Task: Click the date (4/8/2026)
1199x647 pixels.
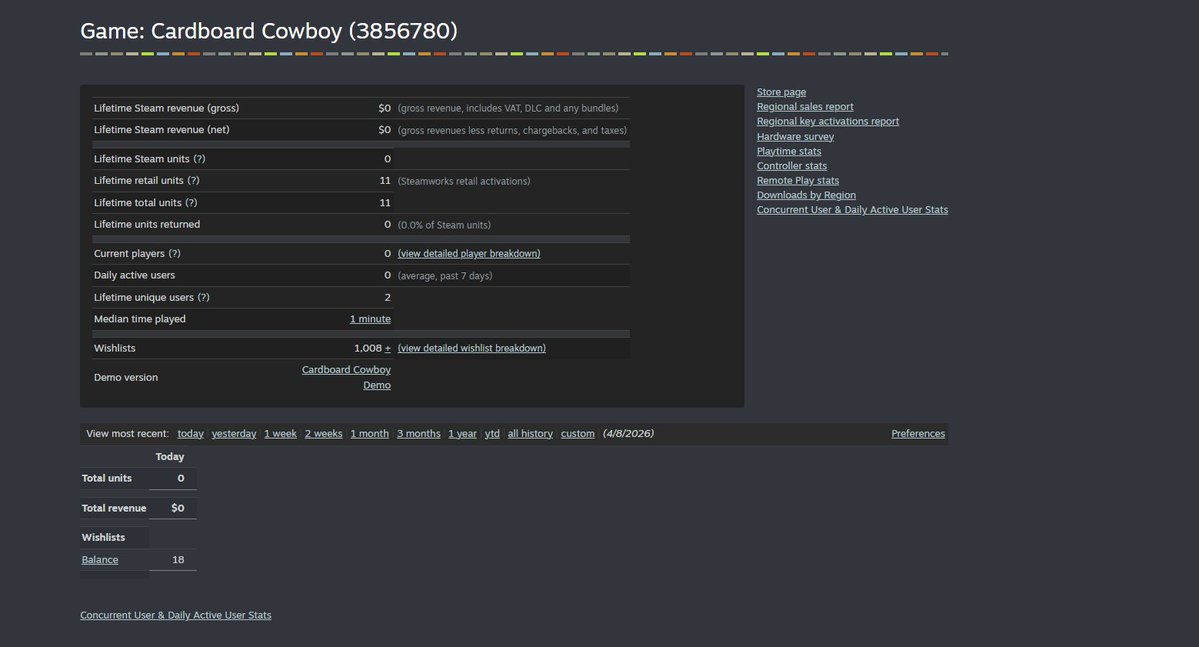Action: (x=628, y=434)
